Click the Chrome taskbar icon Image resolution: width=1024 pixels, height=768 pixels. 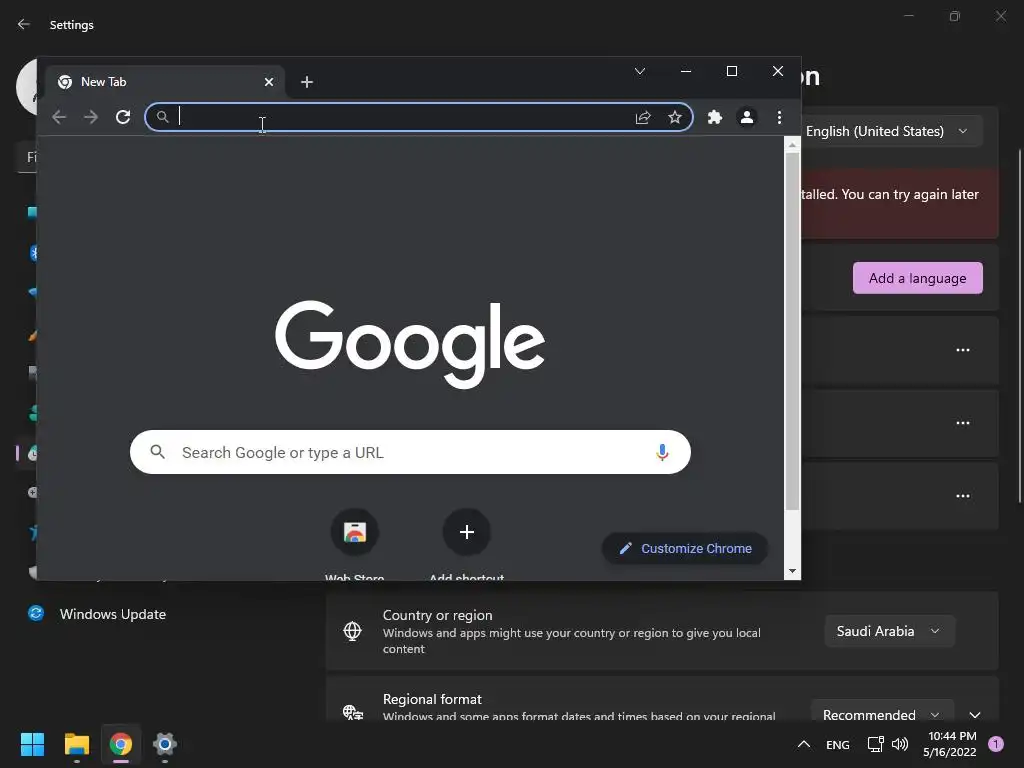click(x=121, y=744)
